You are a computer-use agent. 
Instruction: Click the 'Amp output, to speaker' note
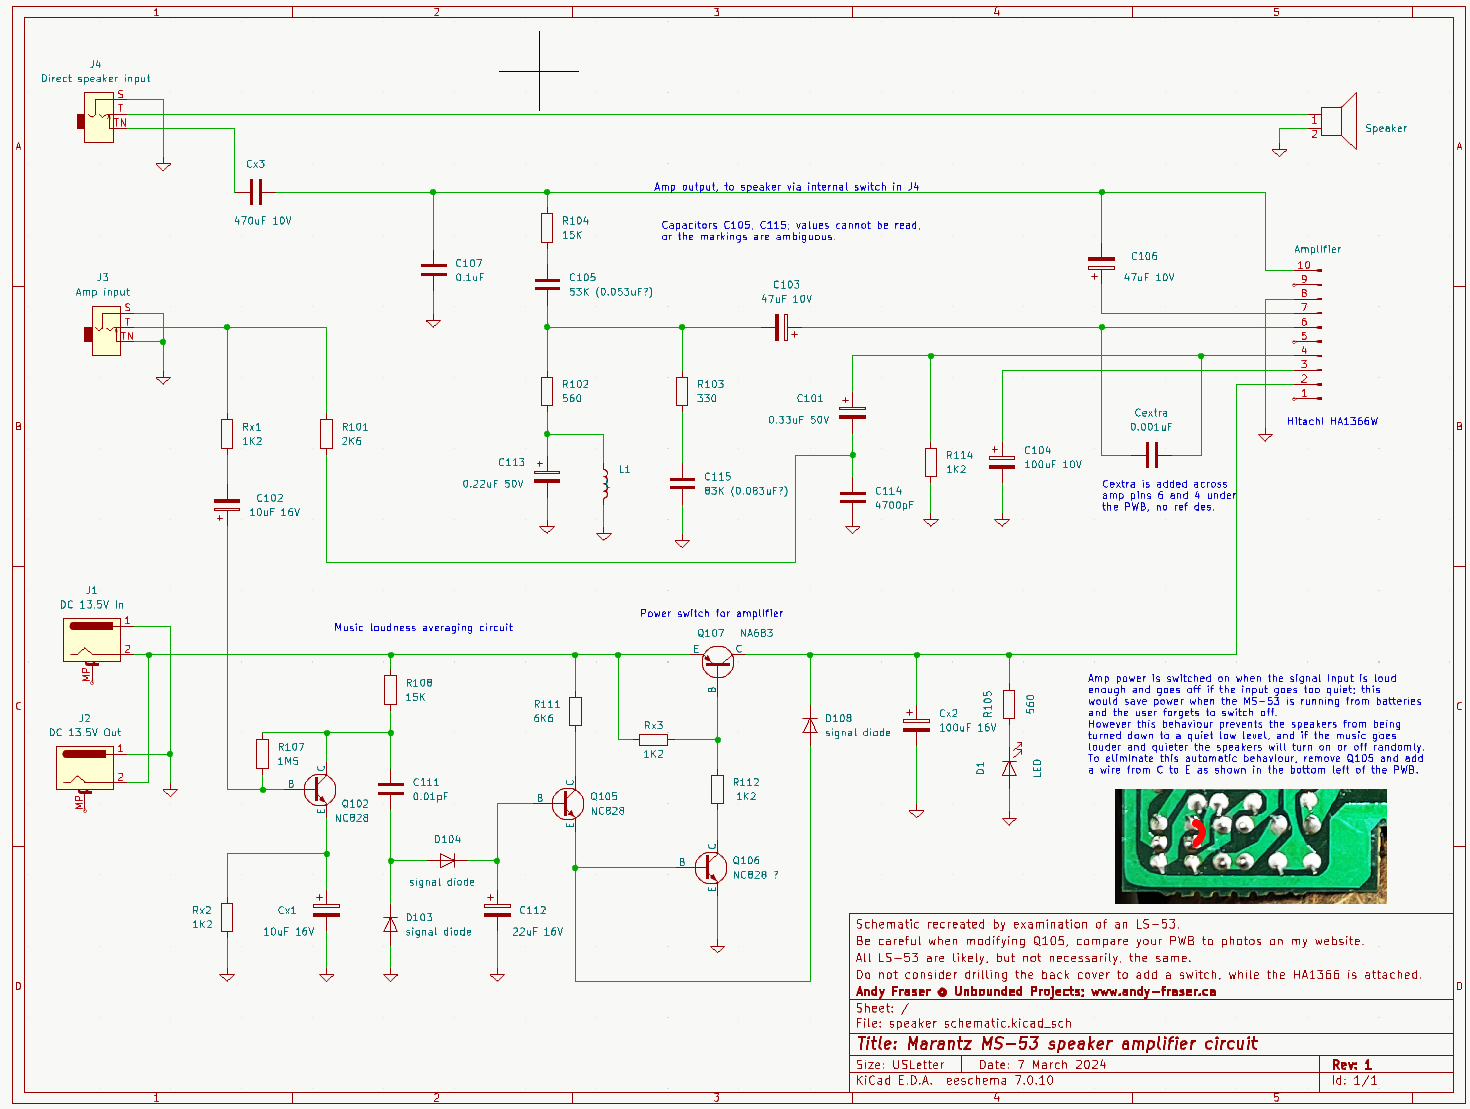click(786, 187)
